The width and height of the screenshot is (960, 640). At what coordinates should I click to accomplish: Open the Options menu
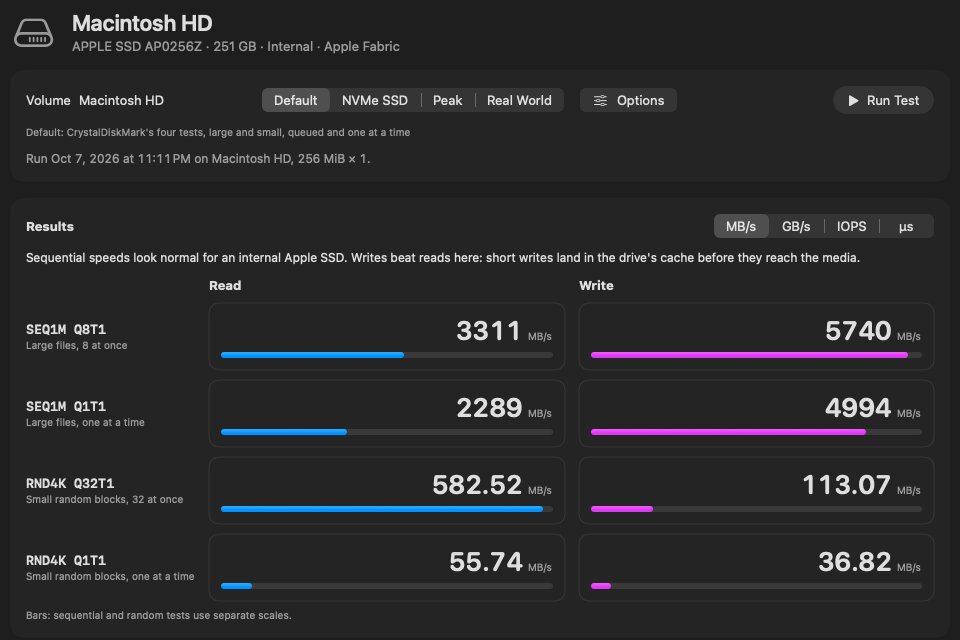(628, 100)
